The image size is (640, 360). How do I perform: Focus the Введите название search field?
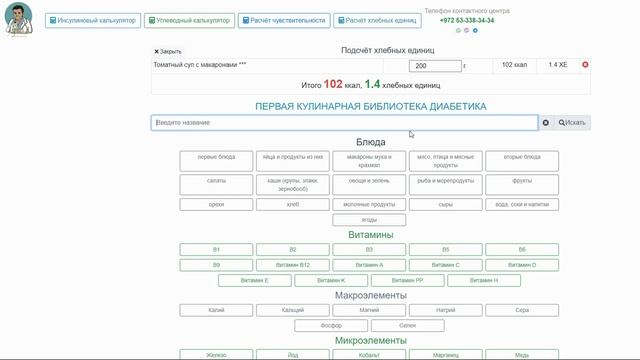[344, 123]
